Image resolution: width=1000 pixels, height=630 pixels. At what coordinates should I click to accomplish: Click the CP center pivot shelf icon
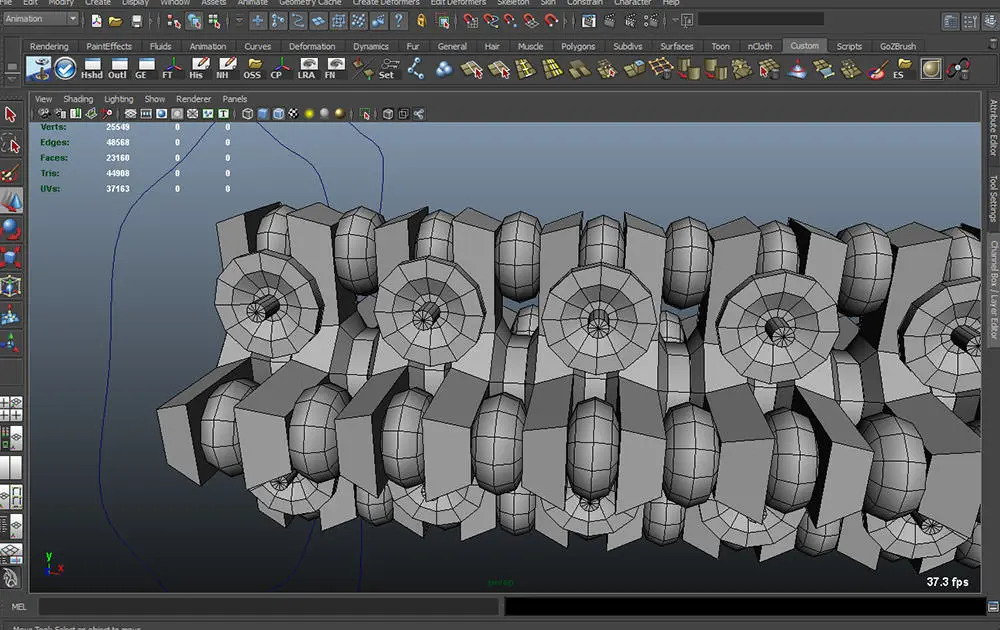pos(280,68)
